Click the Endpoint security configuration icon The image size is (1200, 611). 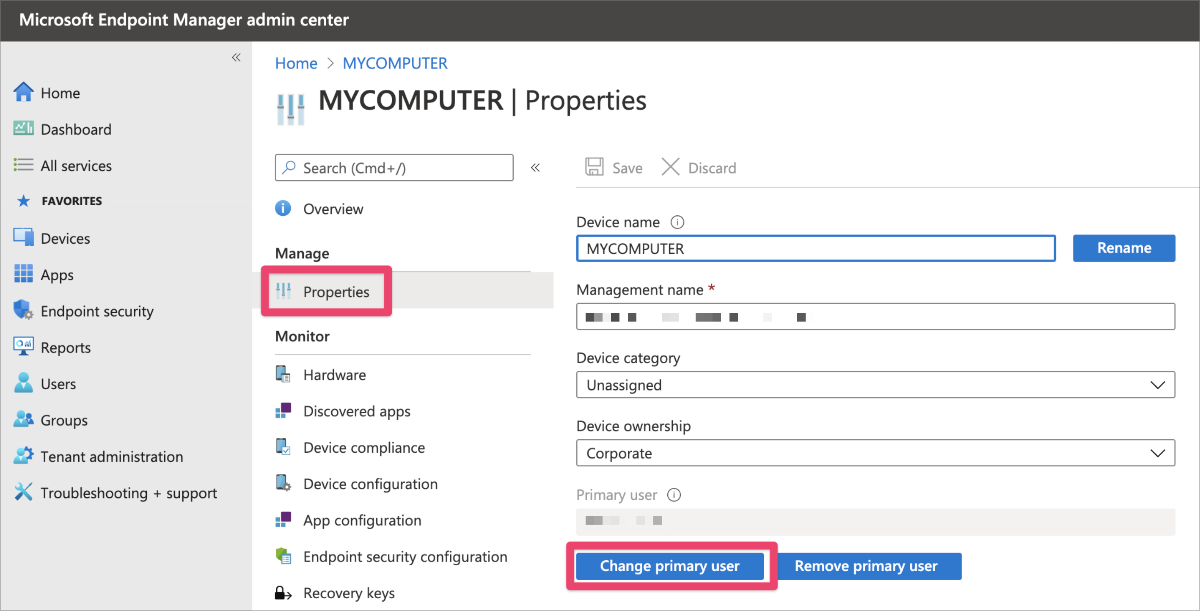coord(283,557)
